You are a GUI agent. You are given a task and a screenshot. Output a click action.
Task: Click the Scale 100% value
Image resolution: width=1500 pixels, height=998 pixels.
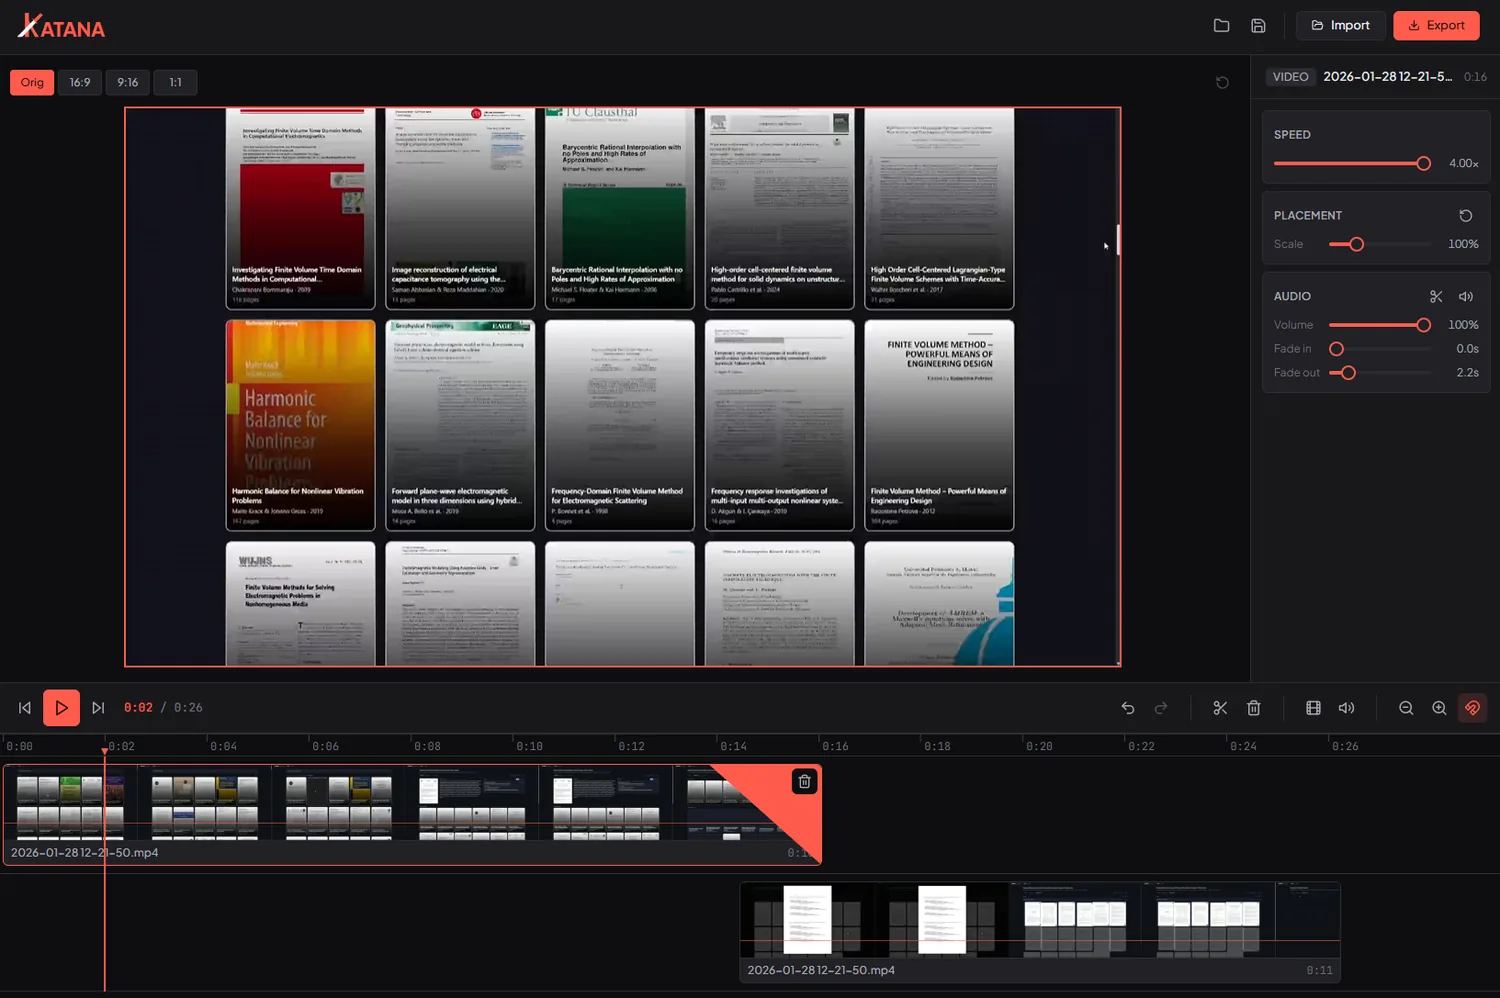pyautogui.click(x=1463, y=244)
